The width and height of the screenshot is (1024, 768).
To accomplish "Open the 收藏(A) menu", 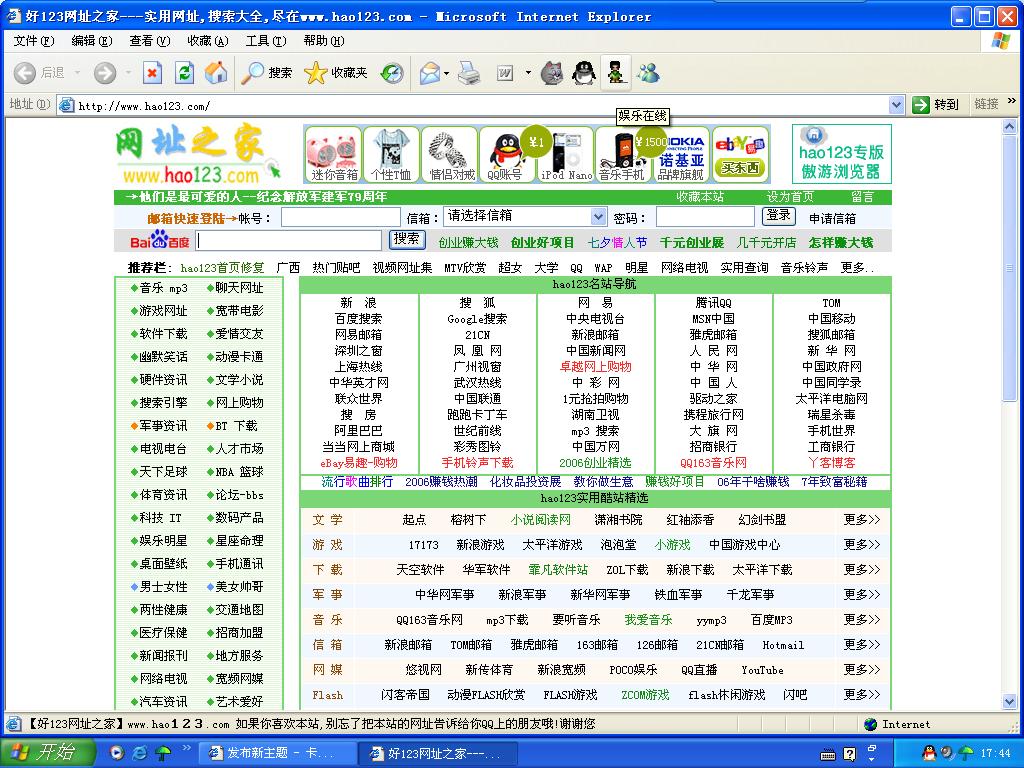I will click(208, 41).
